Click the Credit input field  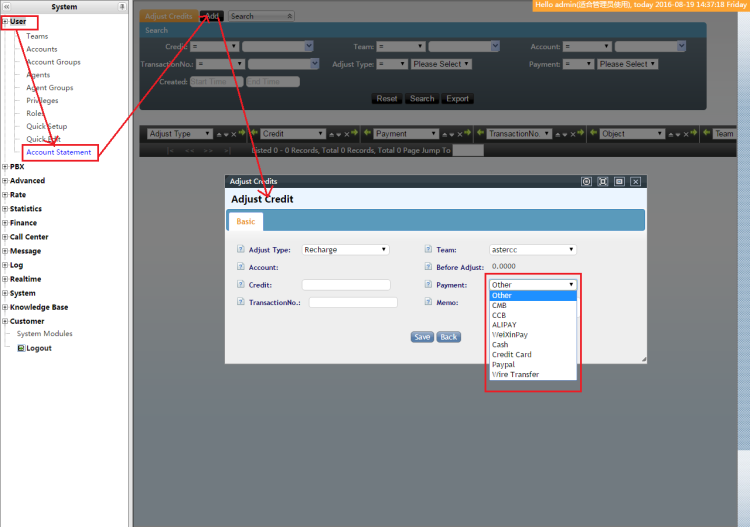[346, 285]
